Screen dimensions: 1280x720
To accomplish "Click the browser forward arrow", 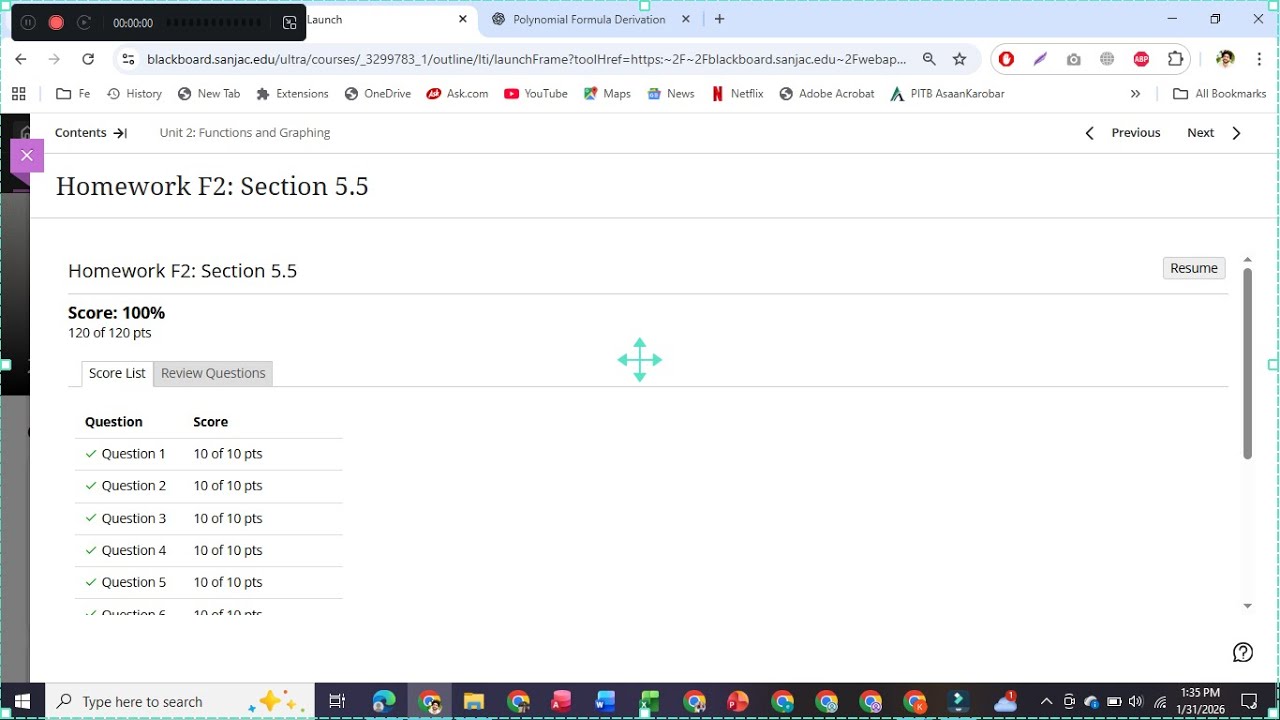I will 54,59.
